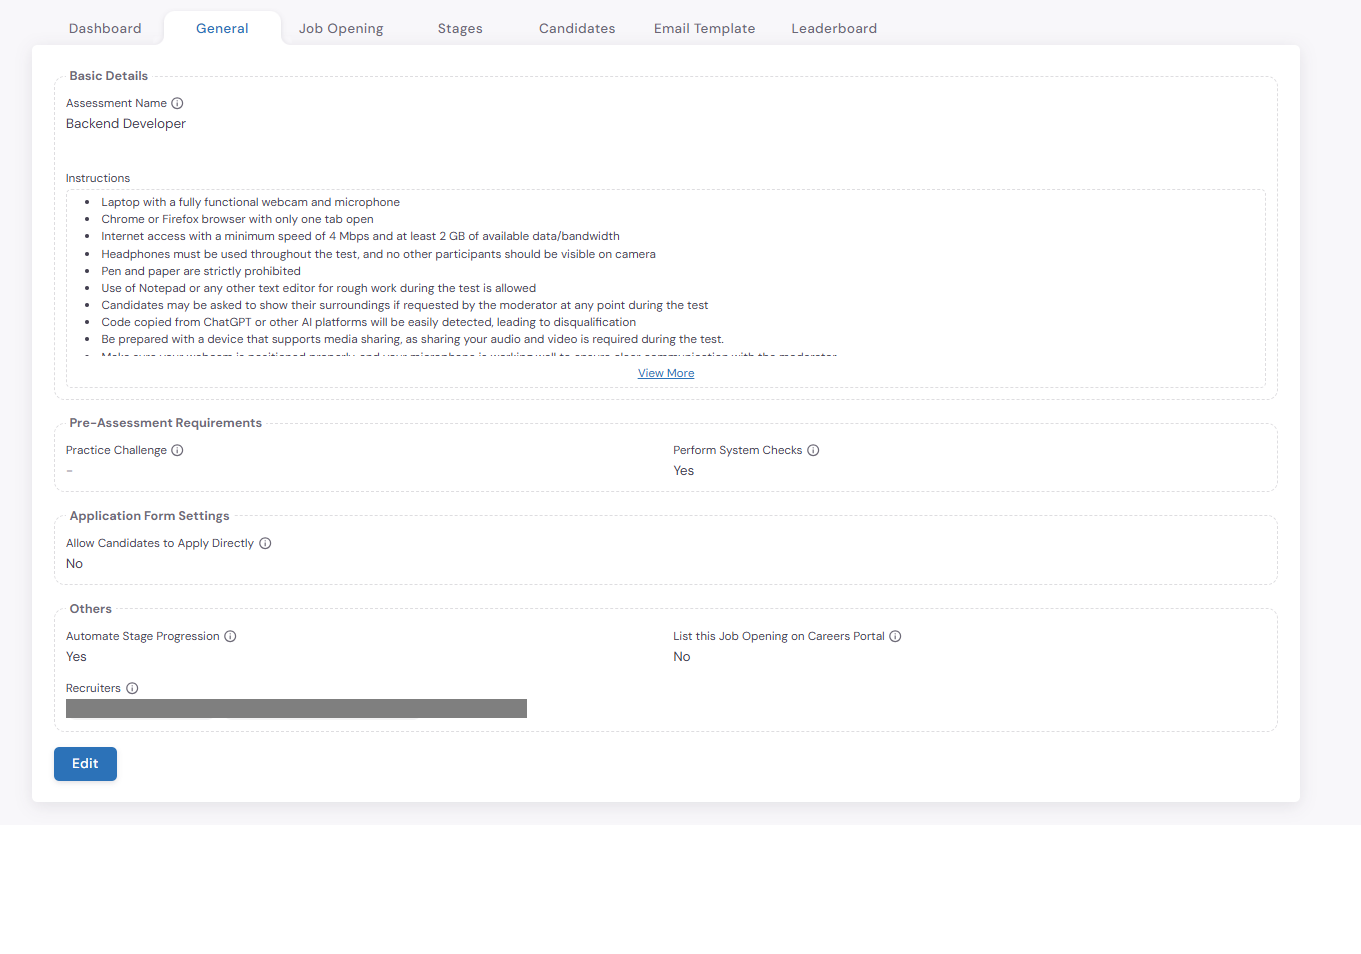Click instruction about Chrome or Firefox browser
This screenshot has height=954, width=1361.
(237, 219)
